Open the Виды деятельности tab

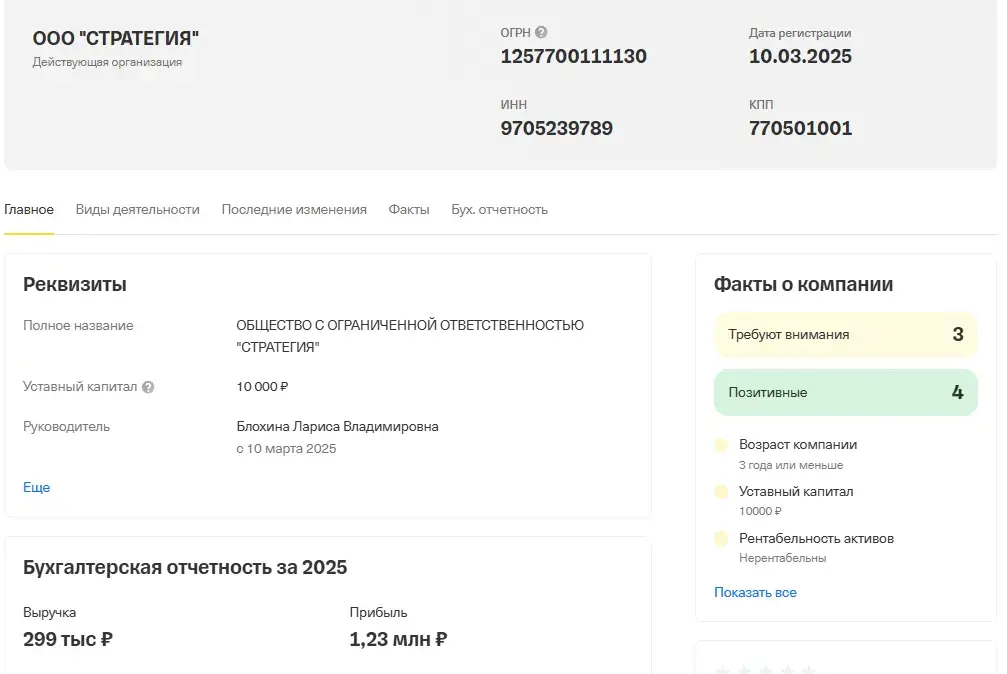(x=137, y=209)
